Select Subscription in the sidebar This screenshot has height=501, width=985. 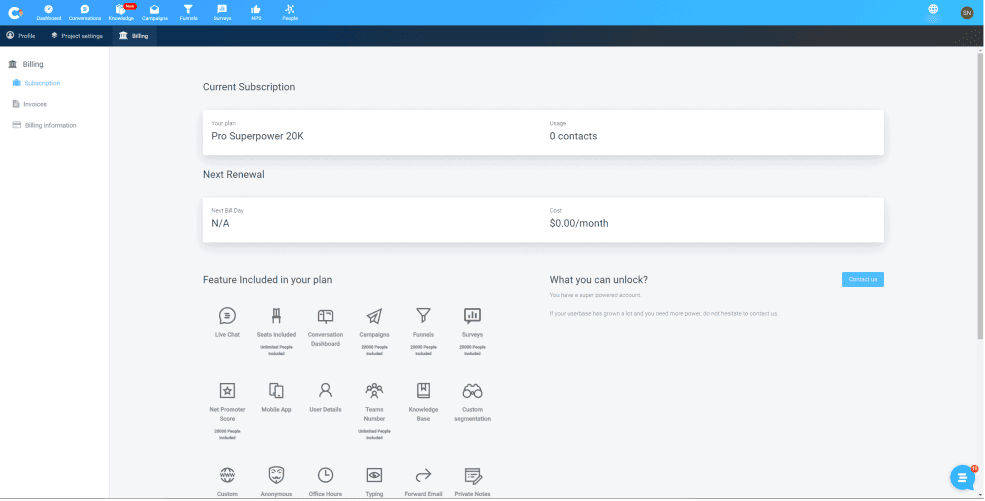42,83
